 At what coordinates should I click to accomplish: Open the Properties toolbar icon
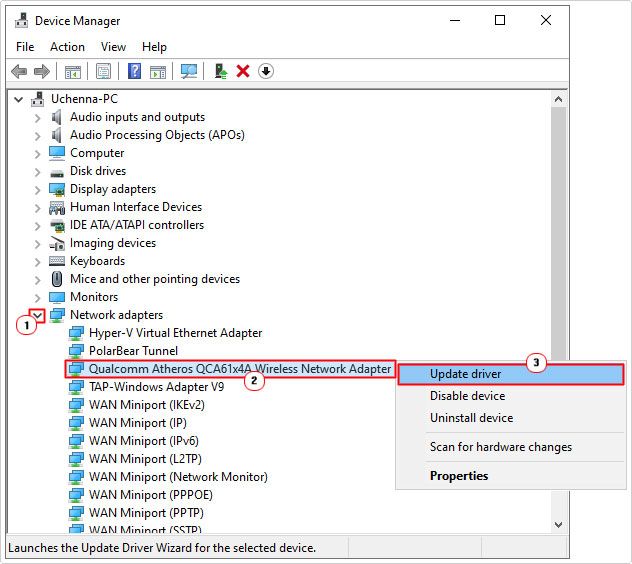click(x=104, y=71)
